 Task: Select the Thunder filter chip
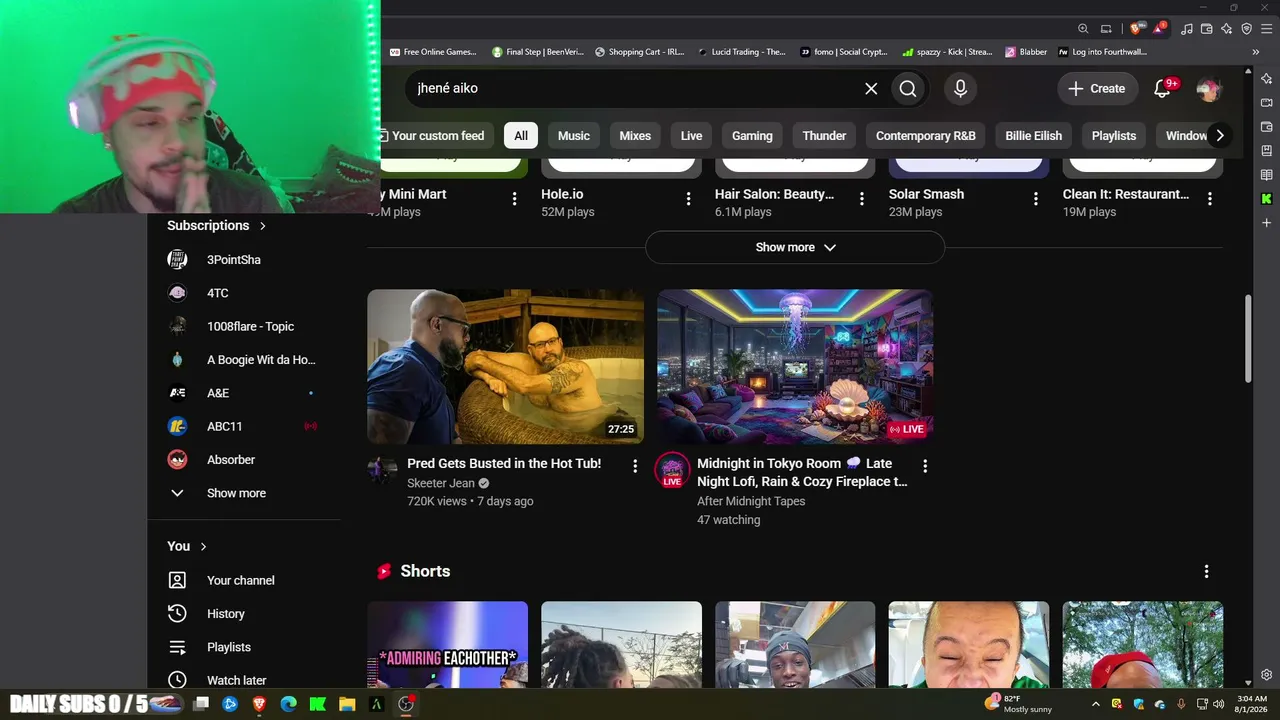tap(824, 136)
